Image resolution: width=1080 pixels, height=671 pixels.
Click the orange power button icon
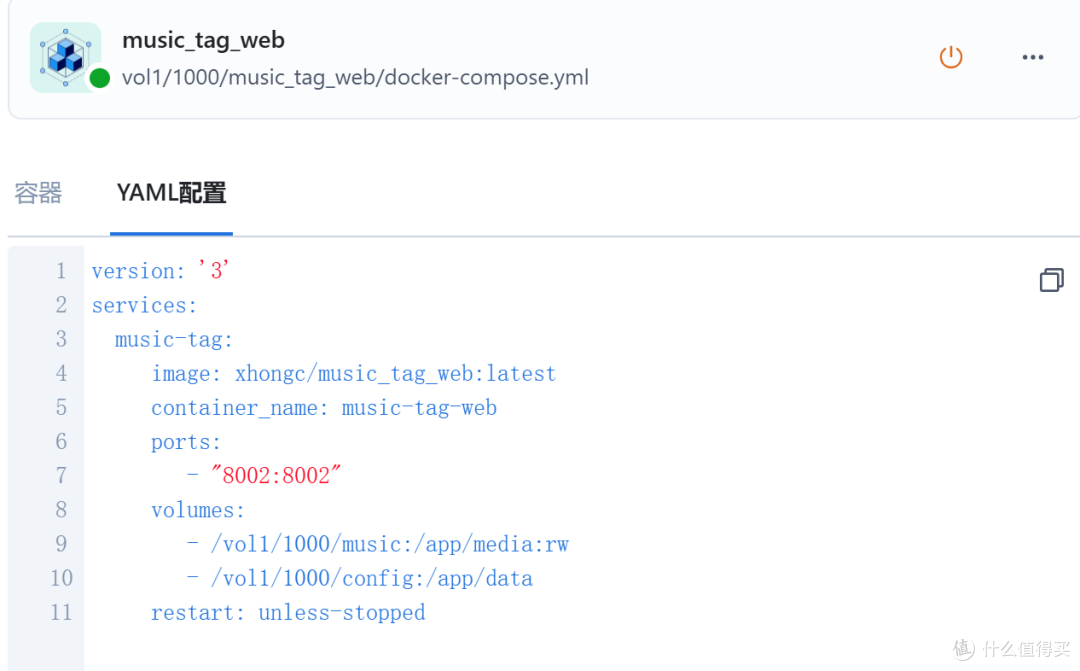pos(951,57)
